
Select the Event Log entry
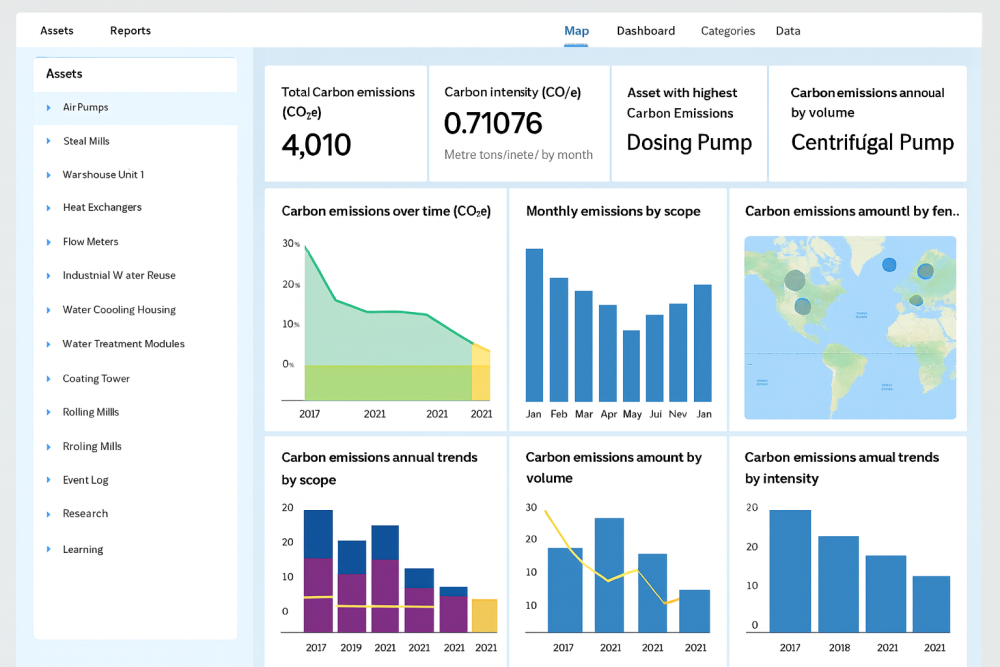click(85, 480)
